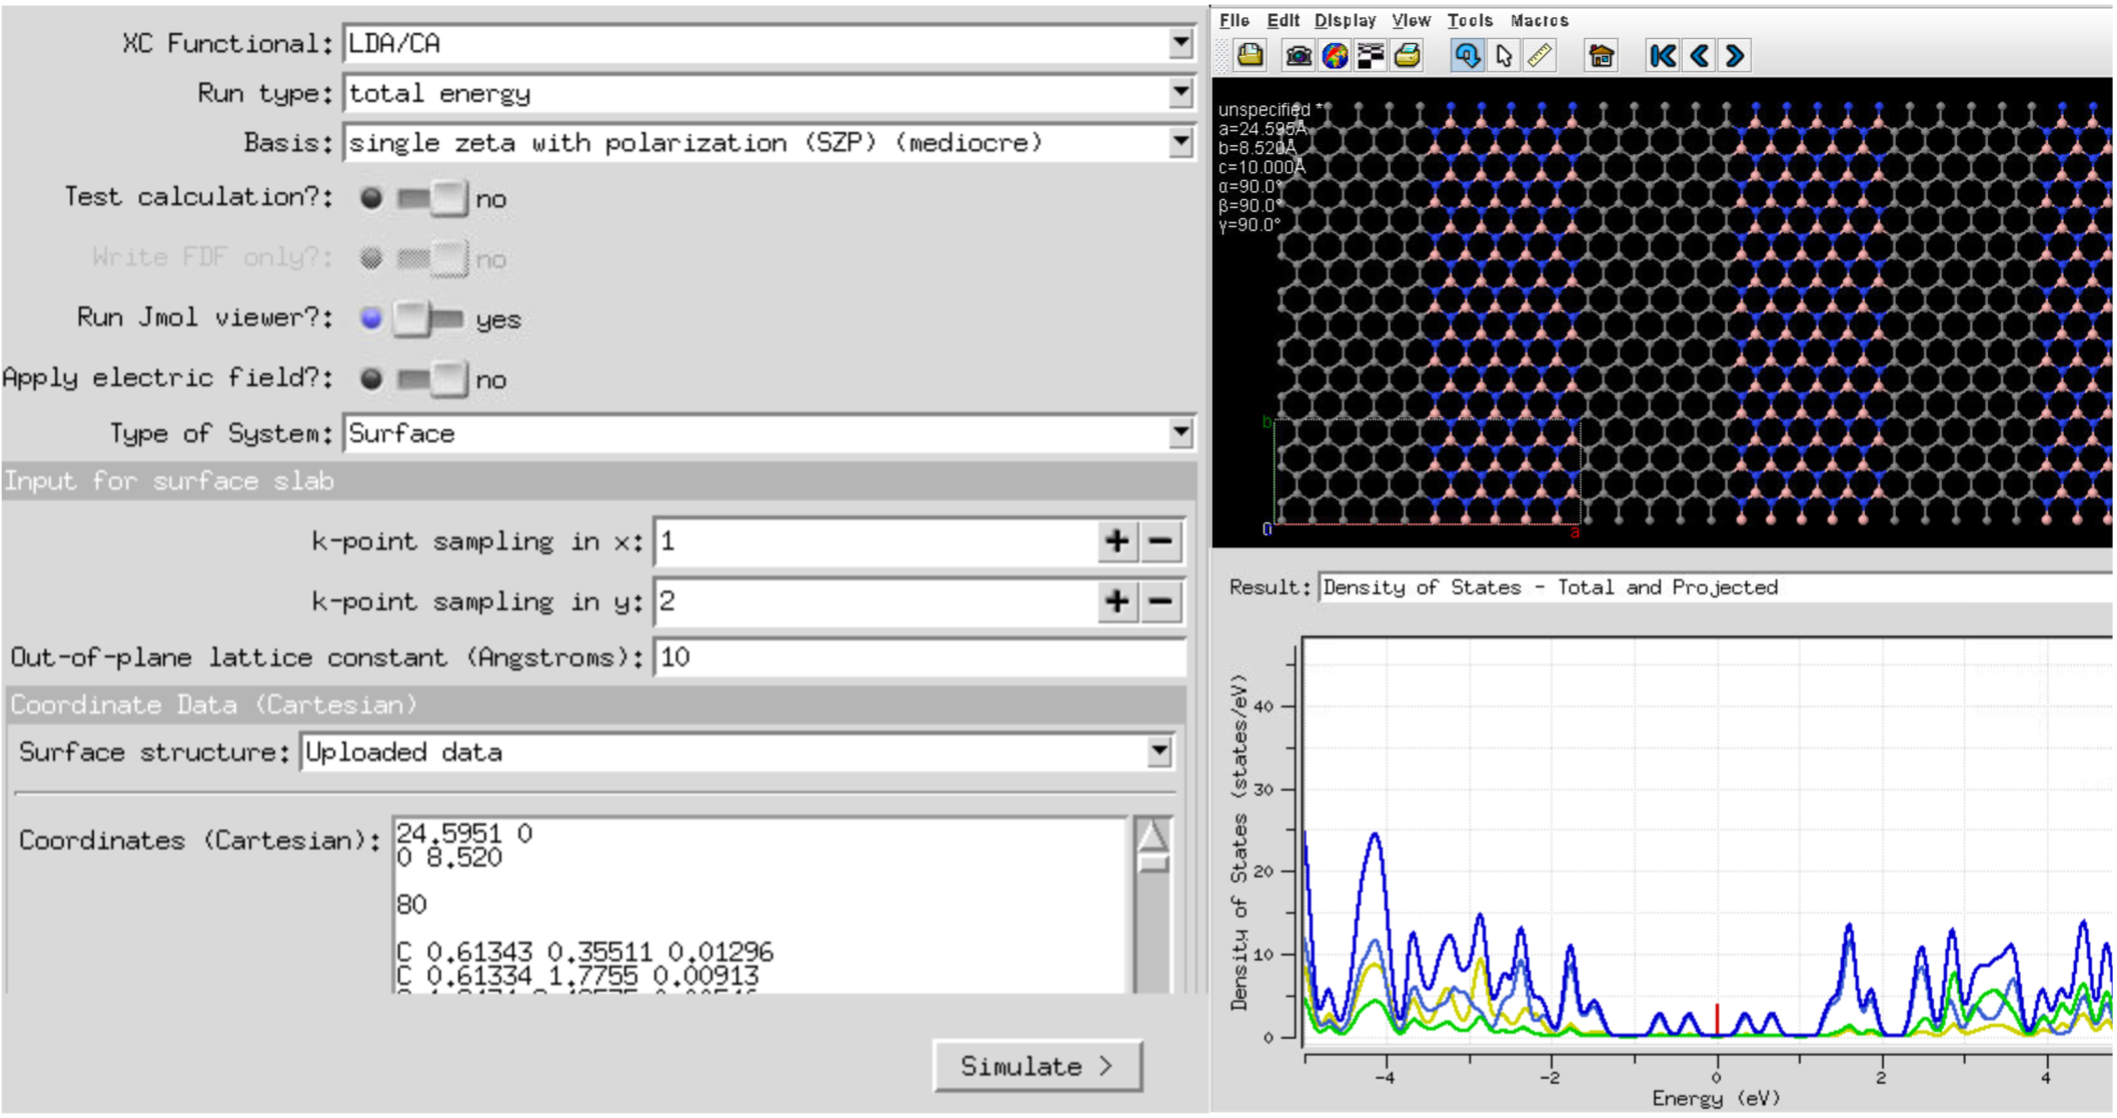
Task: Open the Surface structure dropdown
Action: coord(1159,752)
